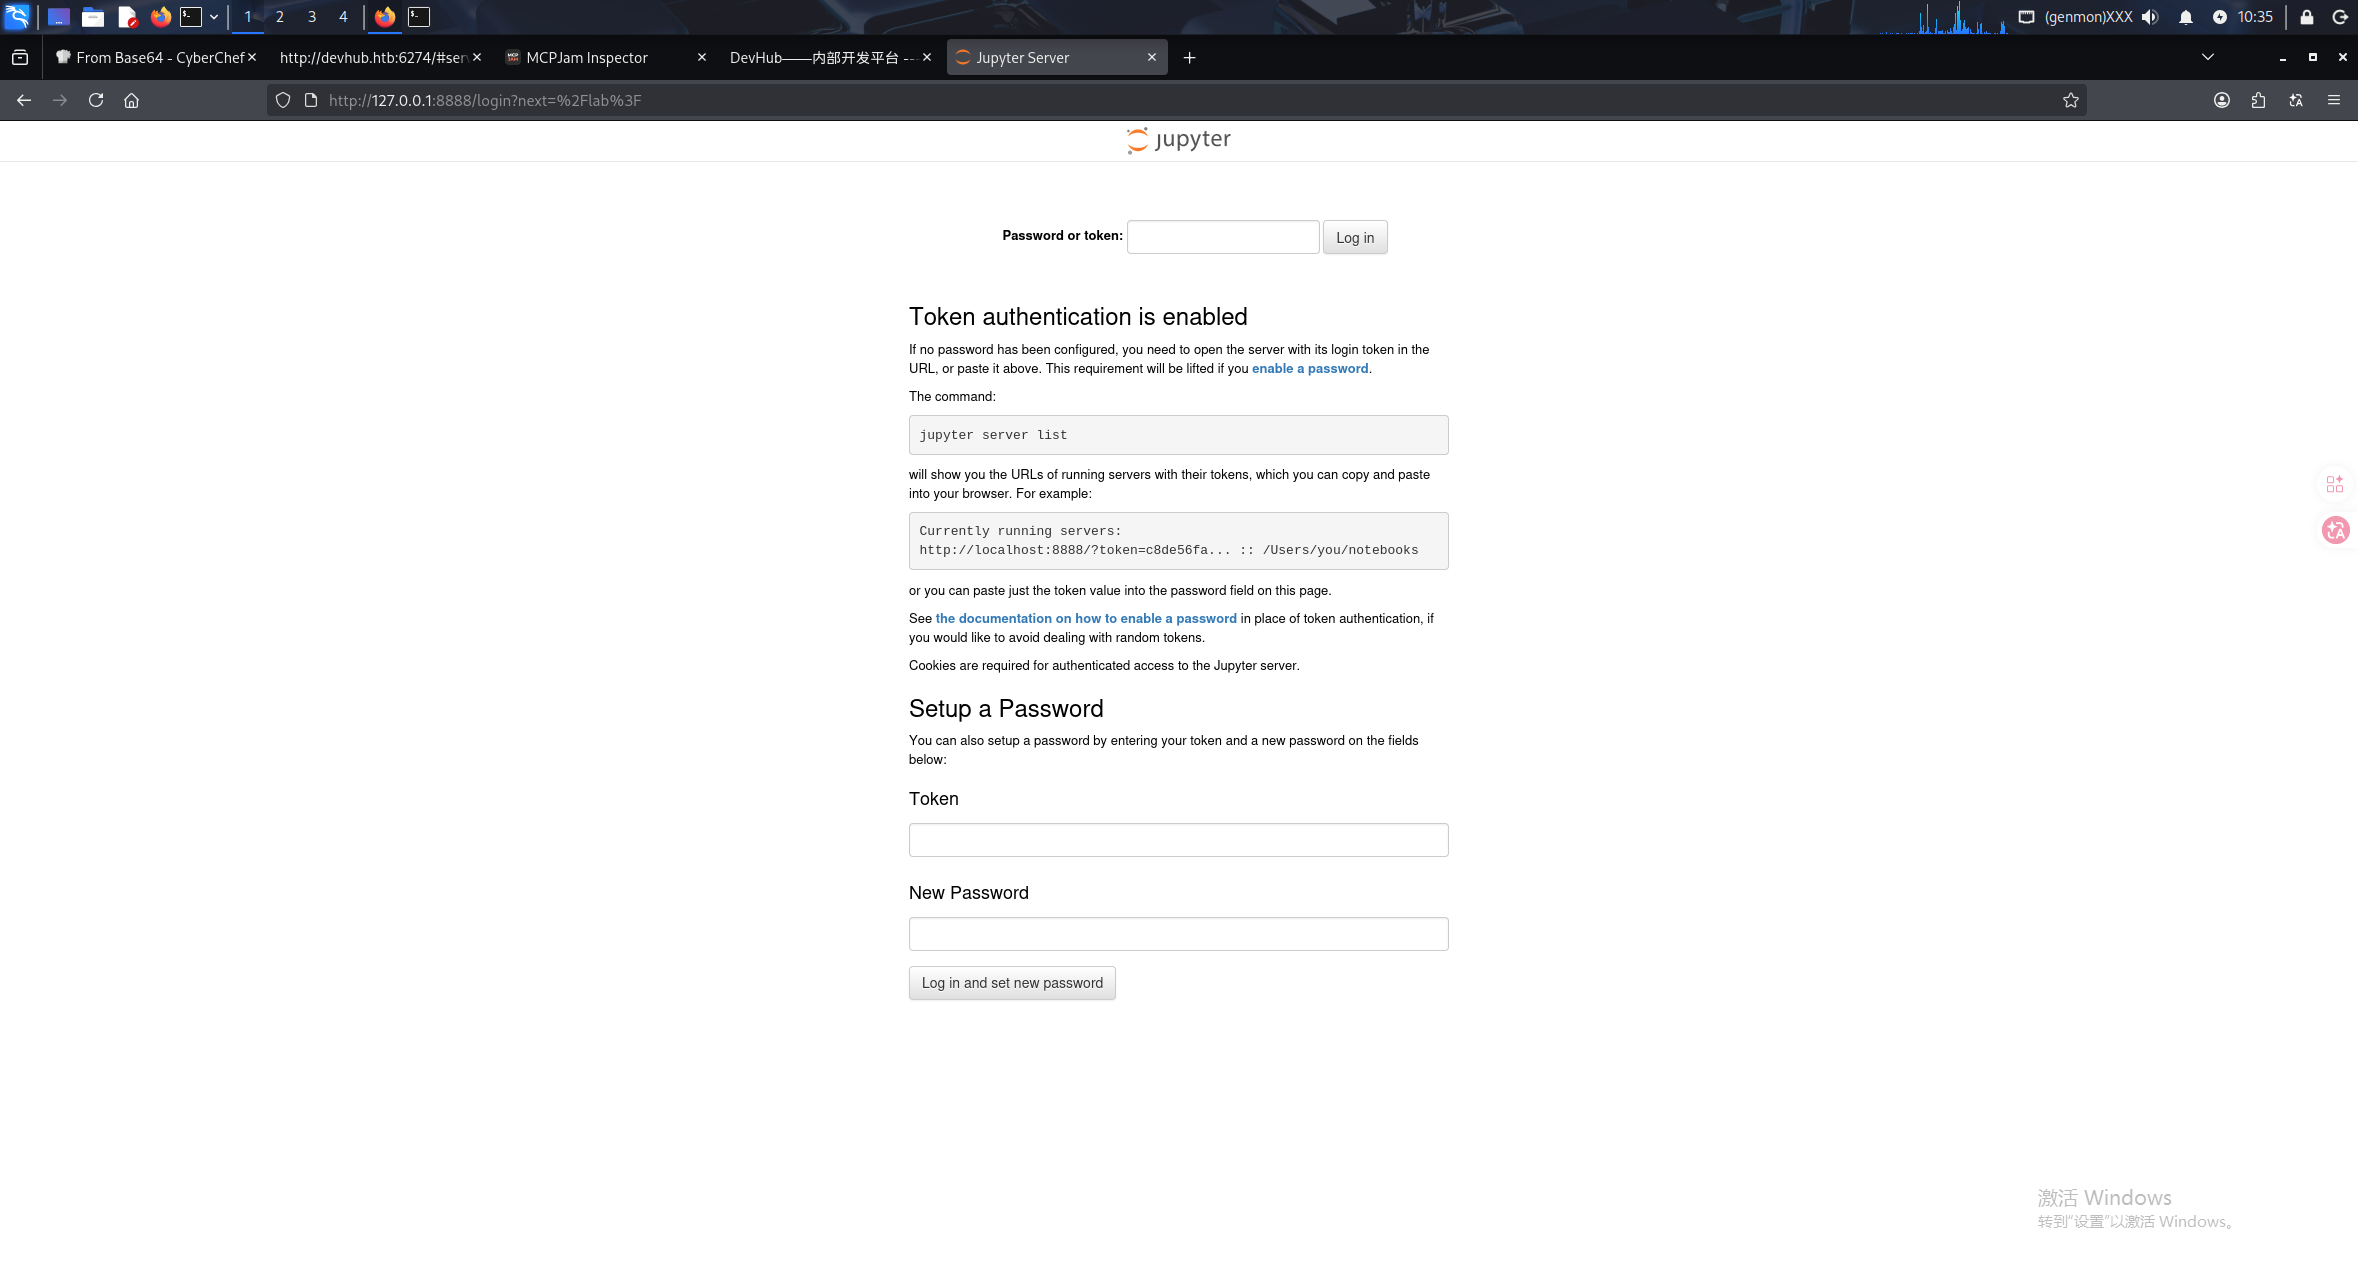Screen dimensions: 2358x1278
Task: Expand the list all tabs dropdown
Action: pyautogui.click(x=2208, y=57)
